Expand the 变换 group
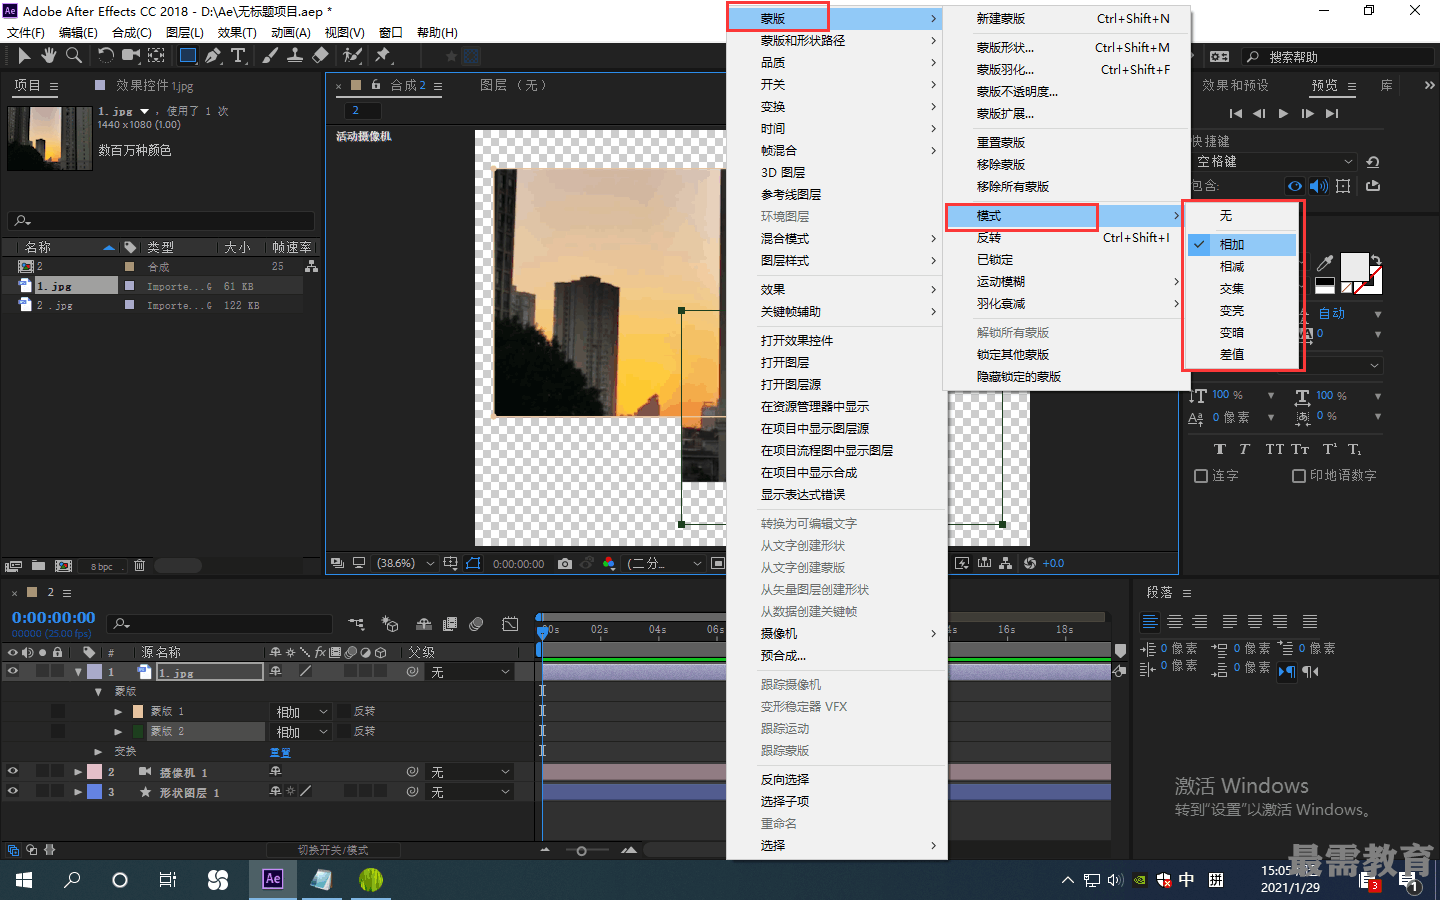This screenshot has width=1440, height=900. 98,752
